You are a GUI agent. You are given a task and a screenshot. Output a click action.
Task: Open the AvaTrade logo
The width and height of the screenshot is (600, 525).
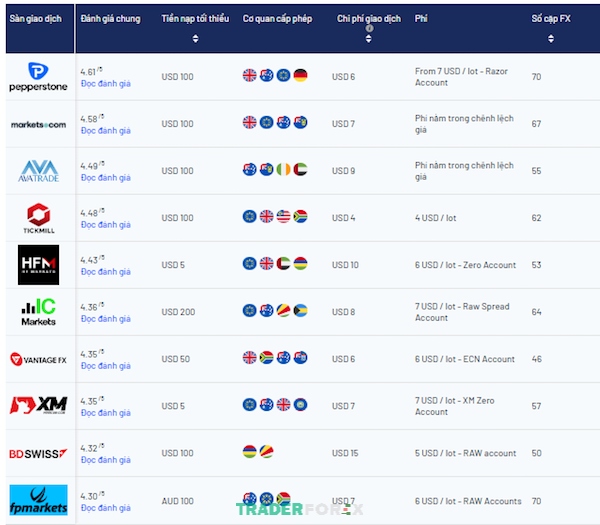[x=38, y=171]
